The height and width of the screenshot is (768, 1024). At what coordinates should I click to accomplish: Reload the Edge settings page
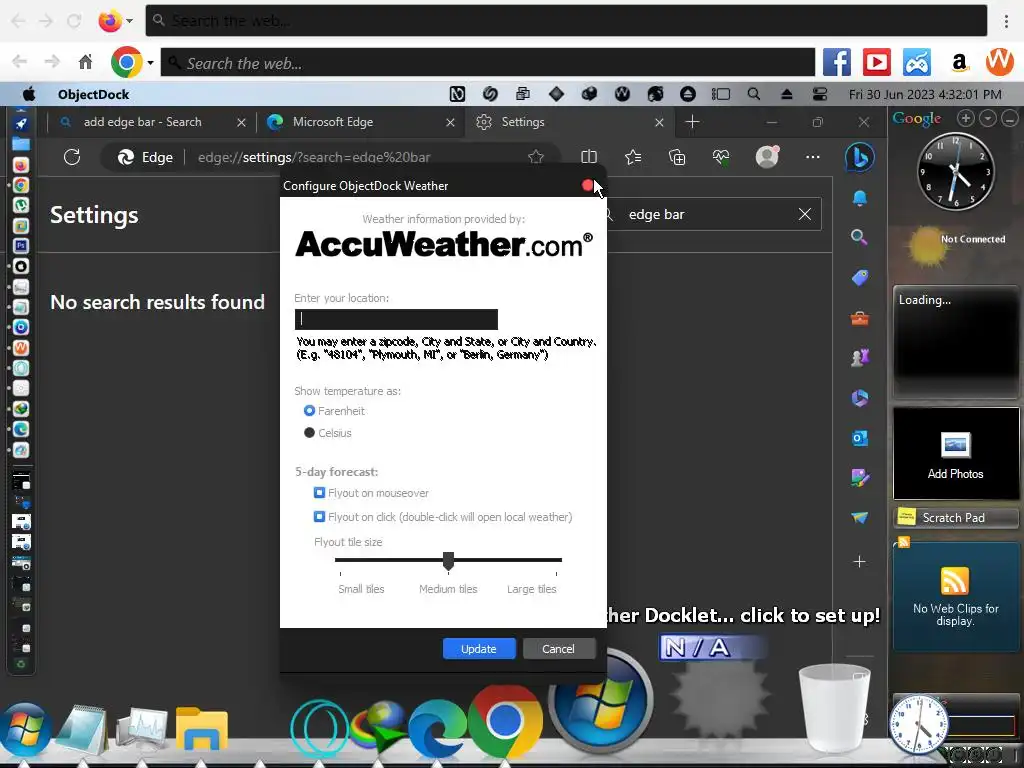pos(72,157)
